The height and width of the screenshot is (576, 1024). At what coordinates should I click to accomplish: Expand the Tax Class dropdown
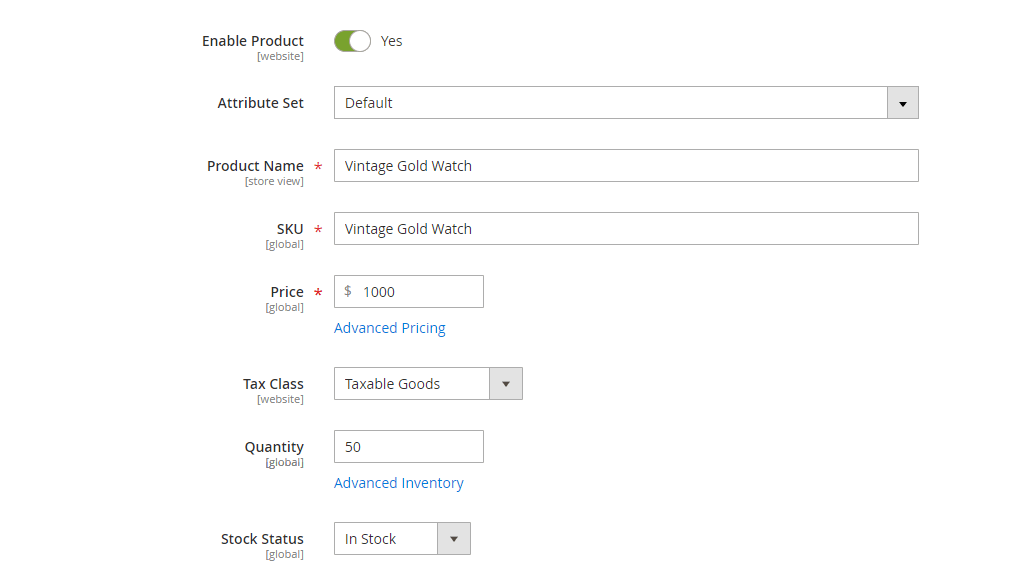point(428,383)
